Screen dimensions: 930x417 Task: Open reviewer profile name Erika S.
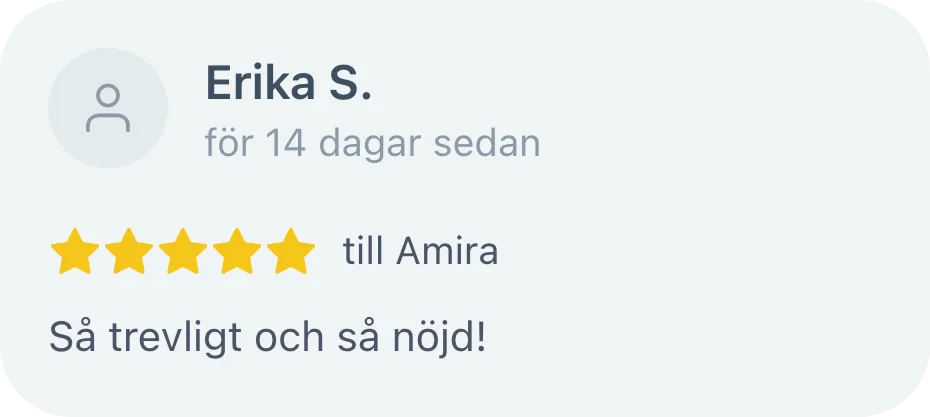coord(288,83)
